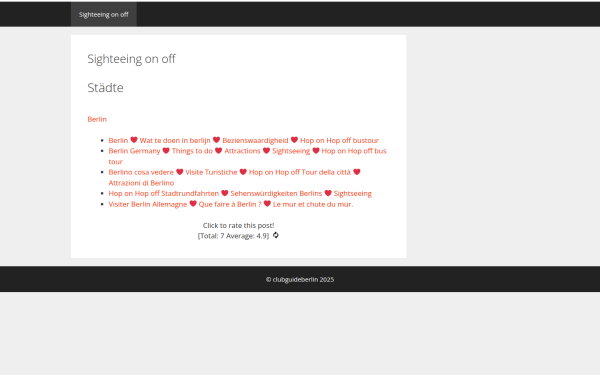The height and width of the screenshot is (375, 600).
Task: Open the 'Wat te doen in berlijn' link
Action: coord(243,140)
